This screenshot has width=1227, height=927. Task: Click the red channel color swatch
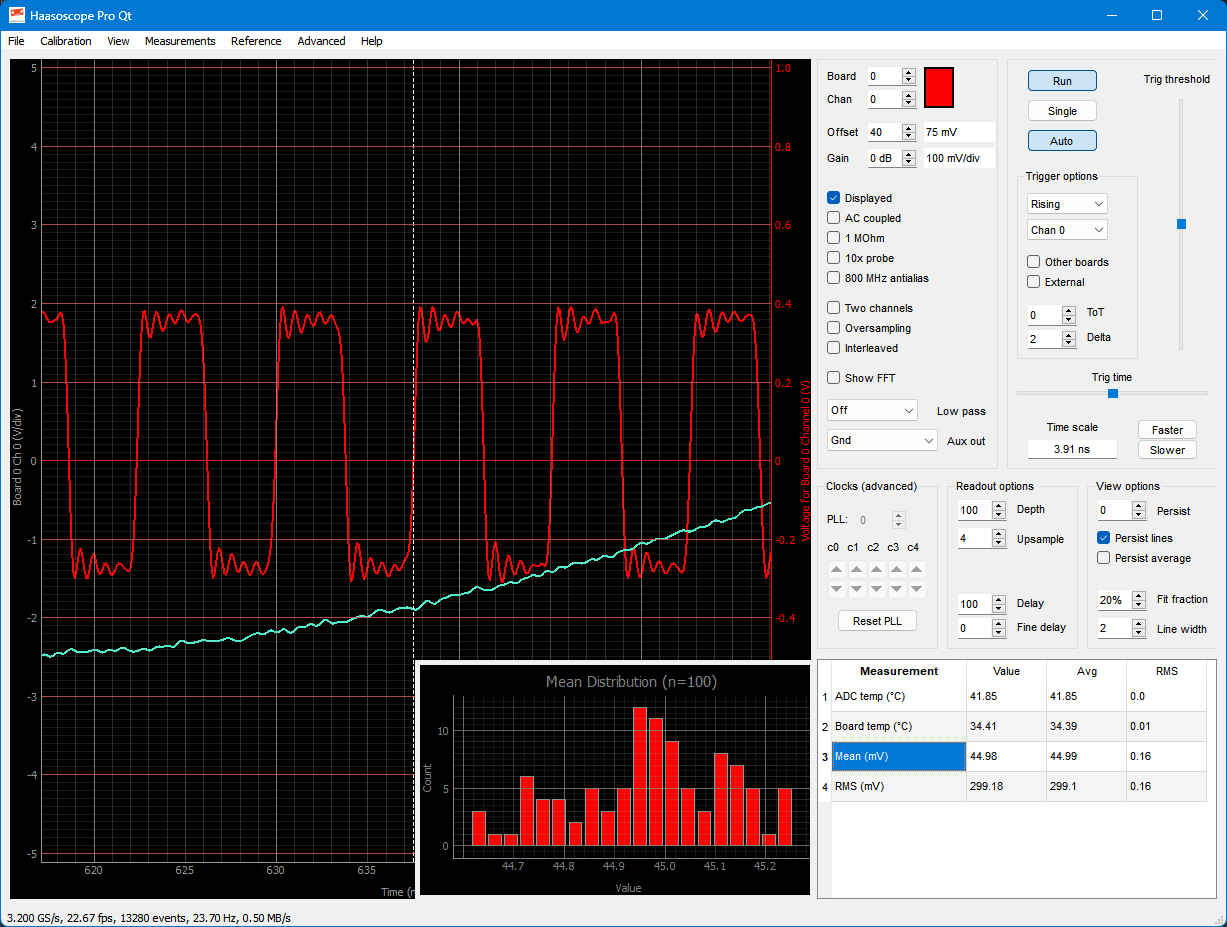(939, 88)
